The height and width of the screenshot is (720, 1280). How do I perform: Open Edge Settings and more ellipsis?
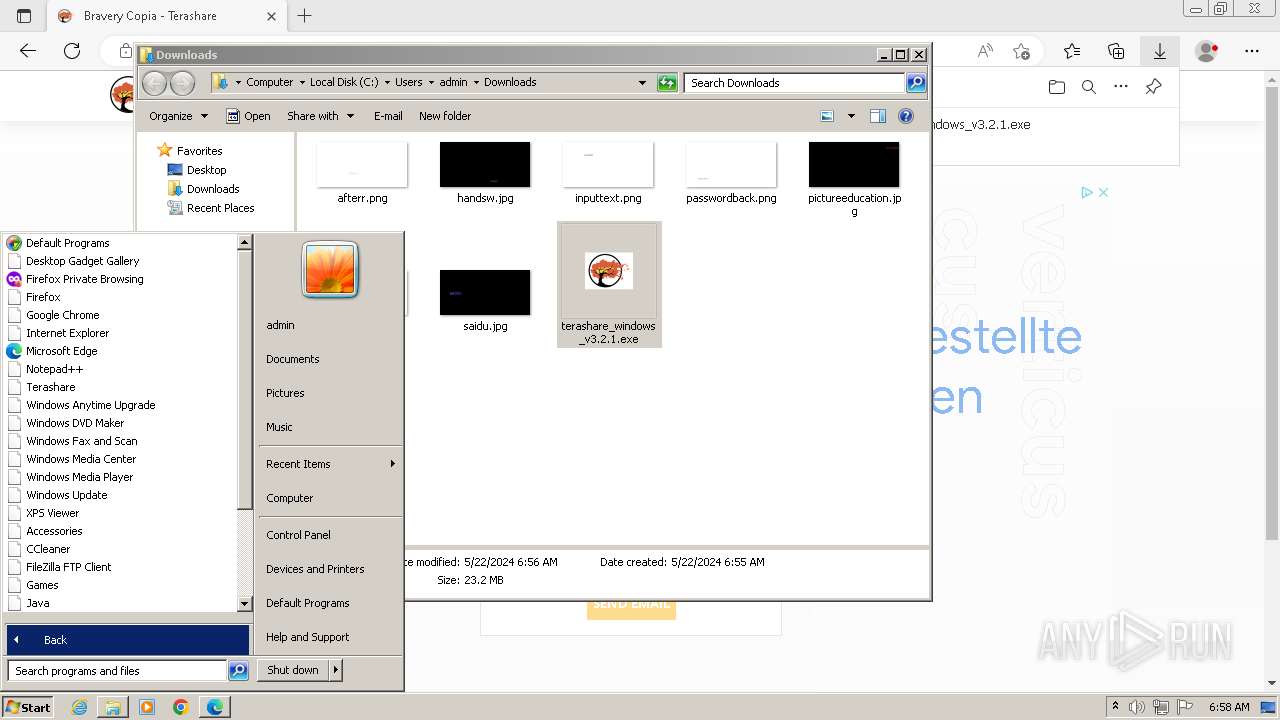(1252, 51)
